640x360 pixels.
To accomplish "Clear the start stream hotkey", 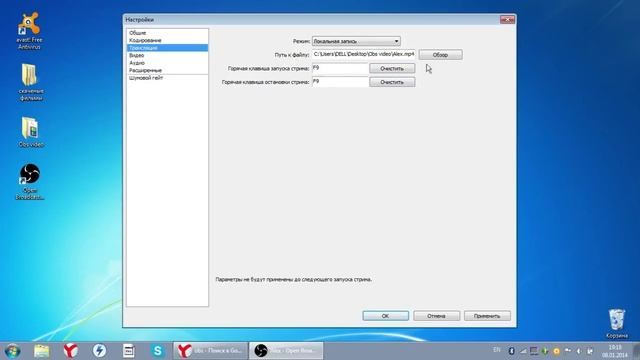I will coord(392,69).
